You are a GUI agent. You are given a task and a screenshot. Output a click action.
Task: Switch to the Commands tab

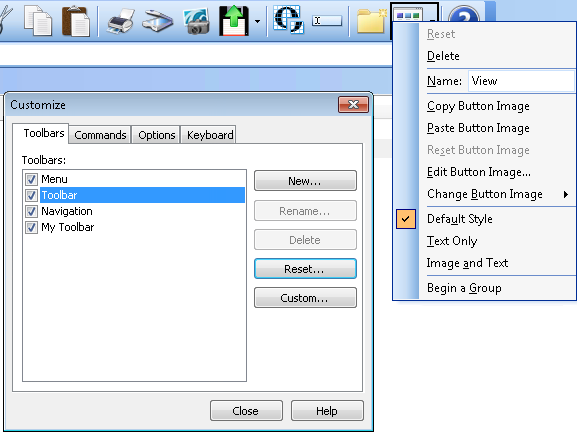(x=100, y=135)
